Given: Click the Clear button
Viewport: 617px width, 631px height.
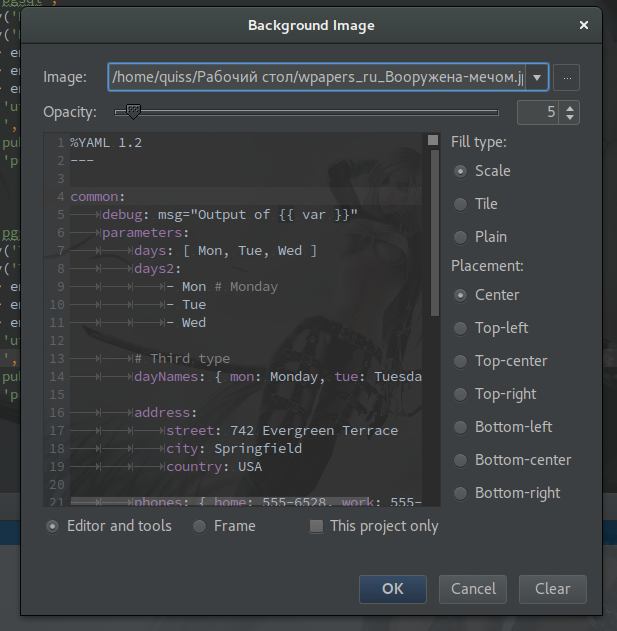Looking at the screenshot, I should tap(552, 589).
